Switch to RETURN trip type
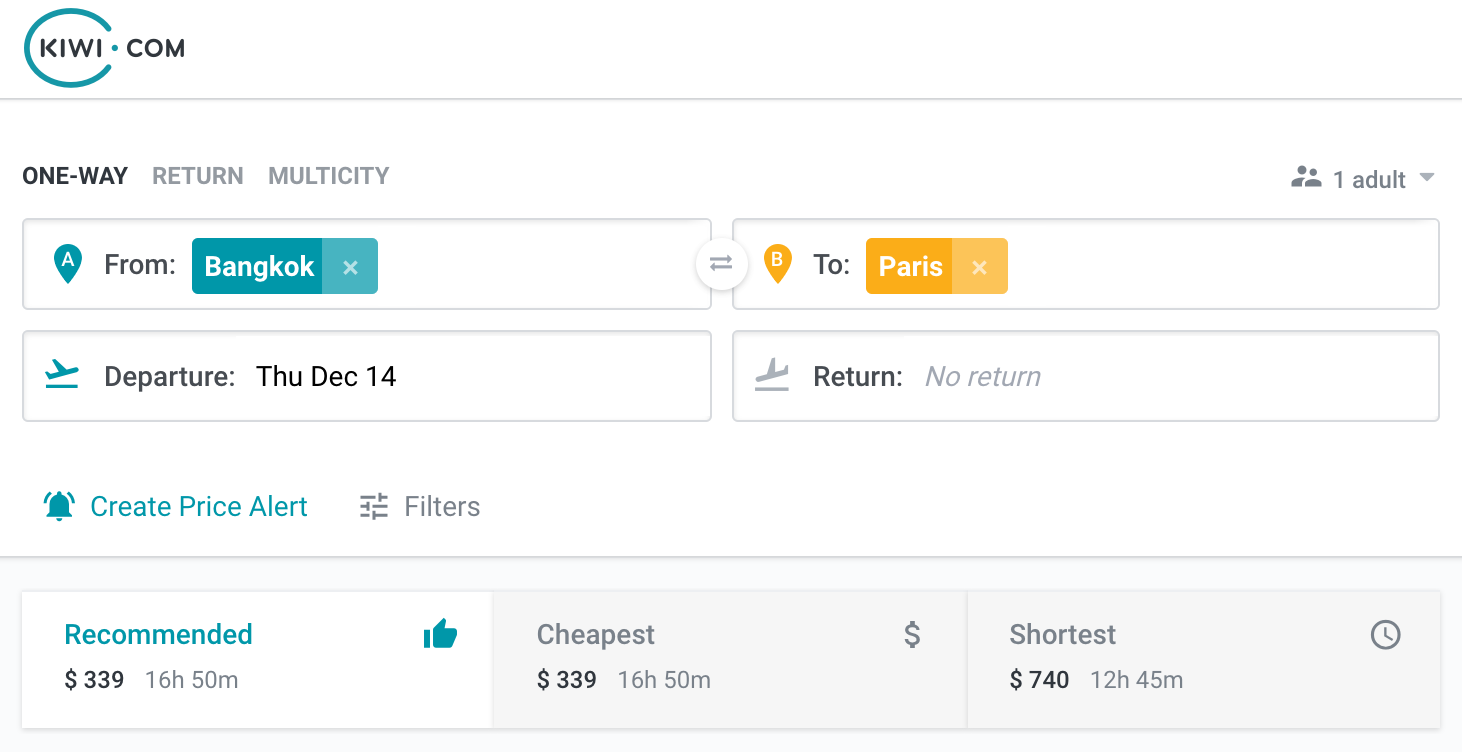The width and height of the screenshot is (1462, 752). [x=198, y=176]
